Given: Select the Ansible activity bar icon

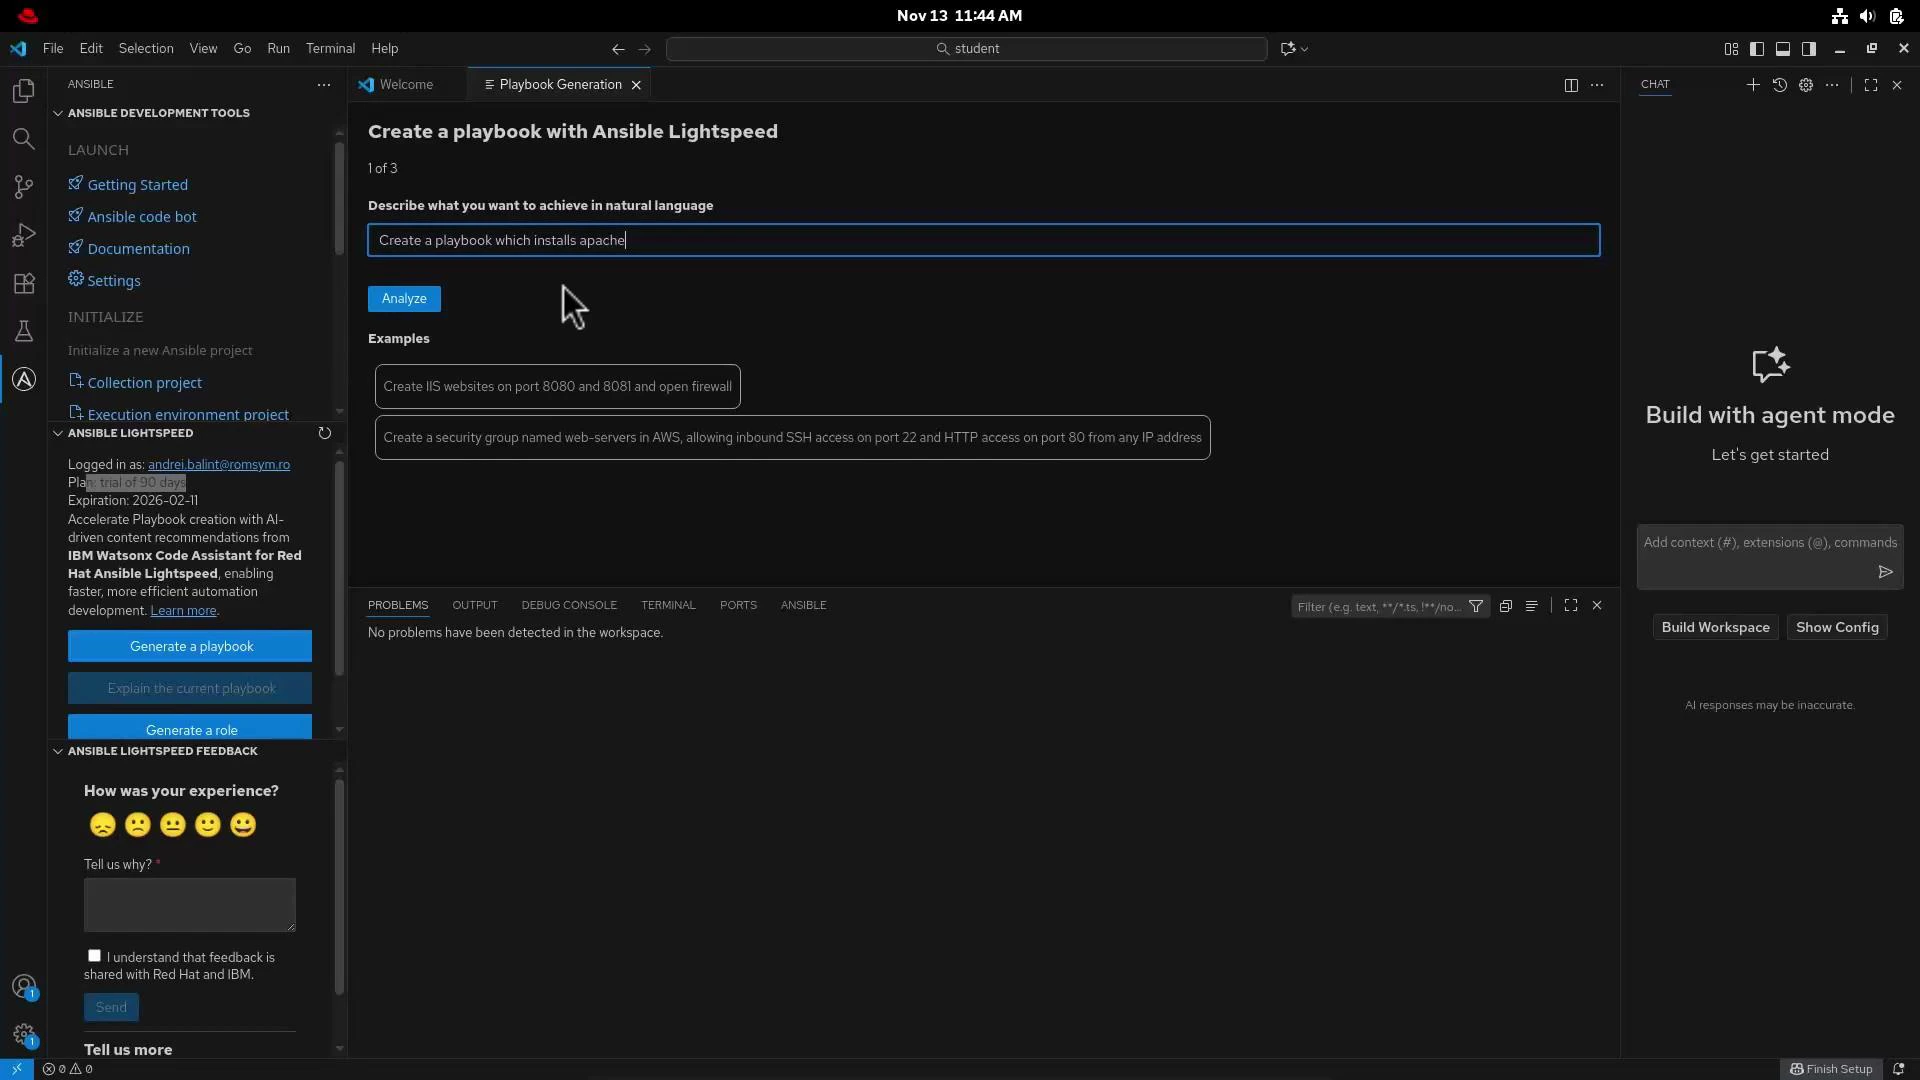Looking at the screenshot, I should [x=23, y=379].
